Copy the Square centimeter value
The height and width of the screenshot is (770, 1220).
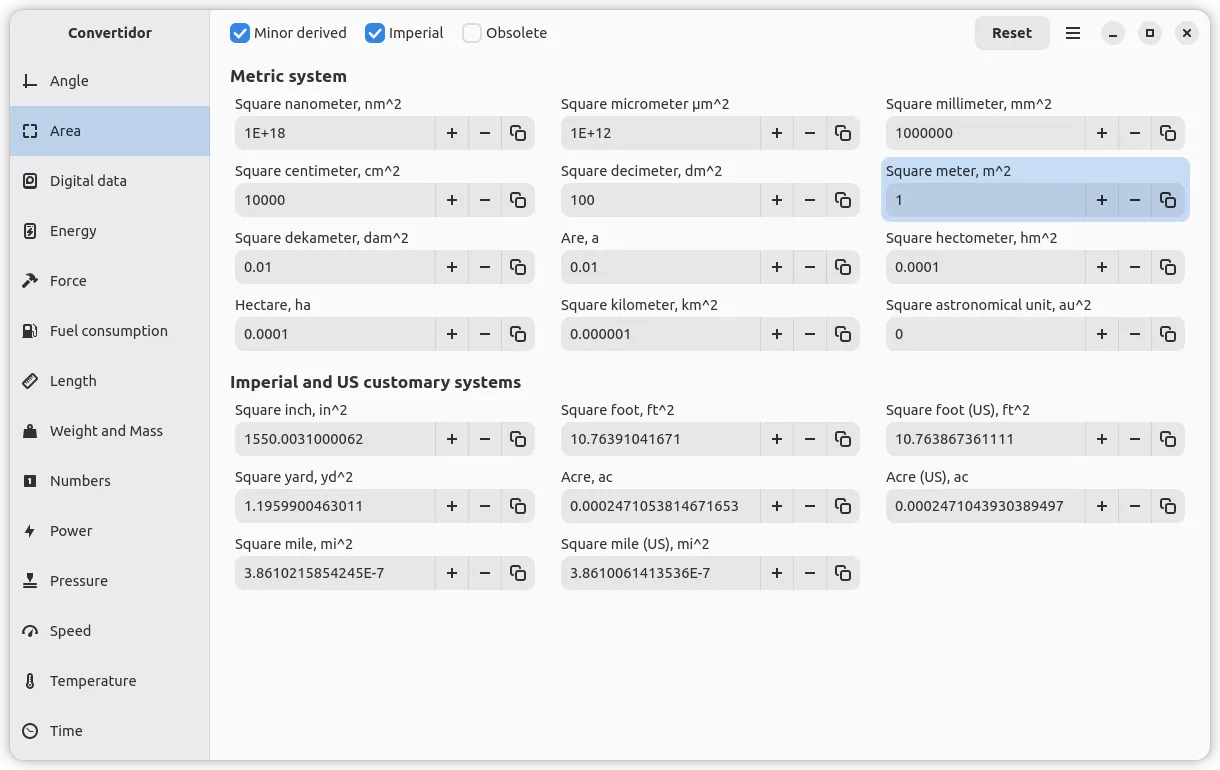[518, 200]
